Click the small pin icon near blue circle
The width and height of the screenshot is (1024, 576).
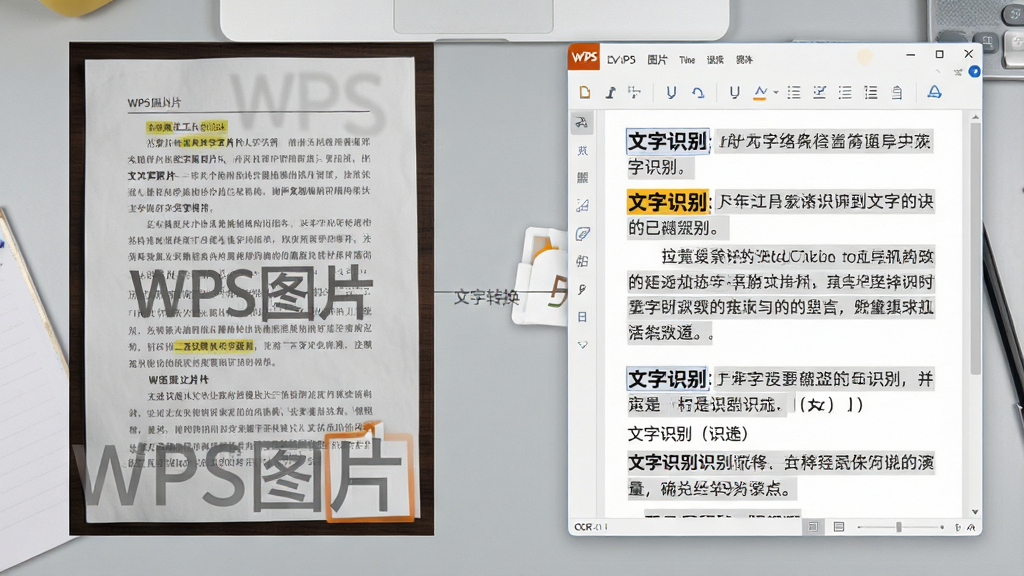958,72
